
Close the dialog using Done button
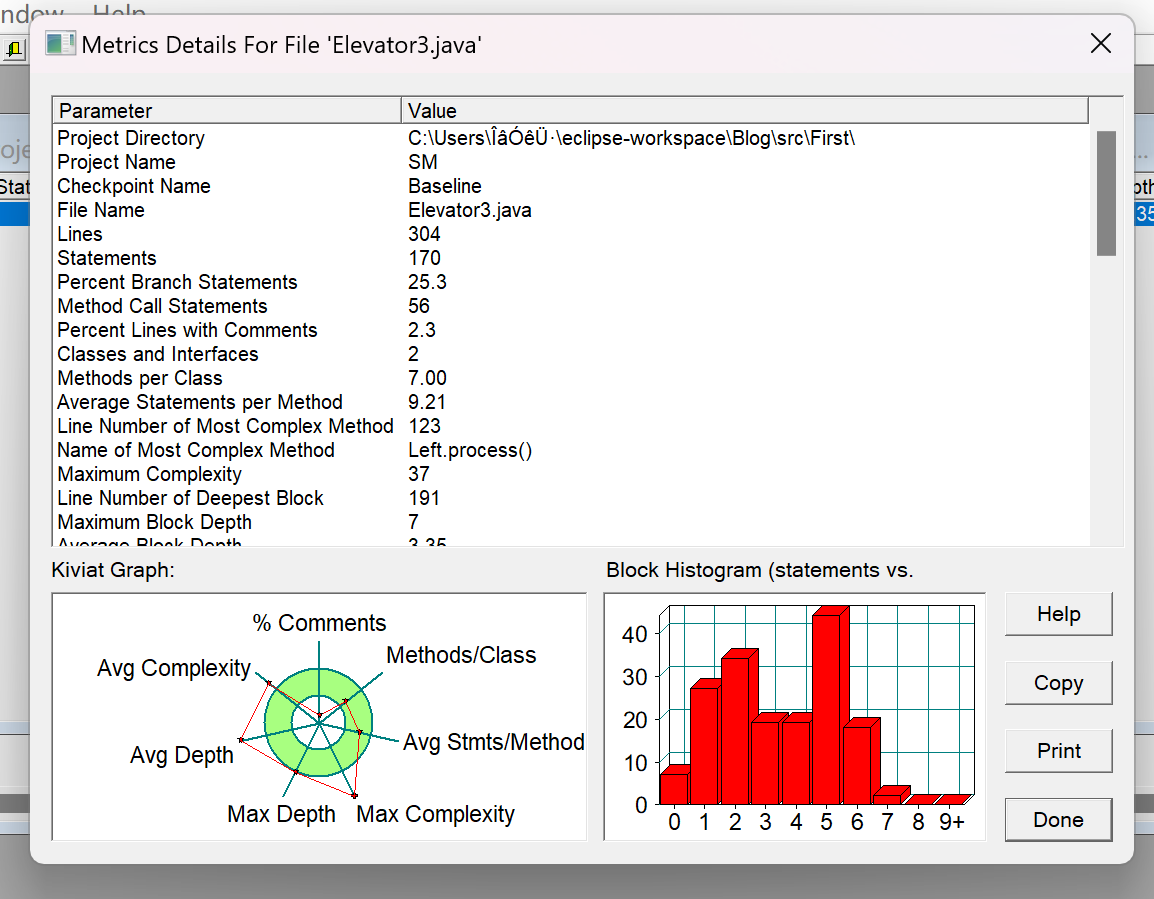[1058, 820]
